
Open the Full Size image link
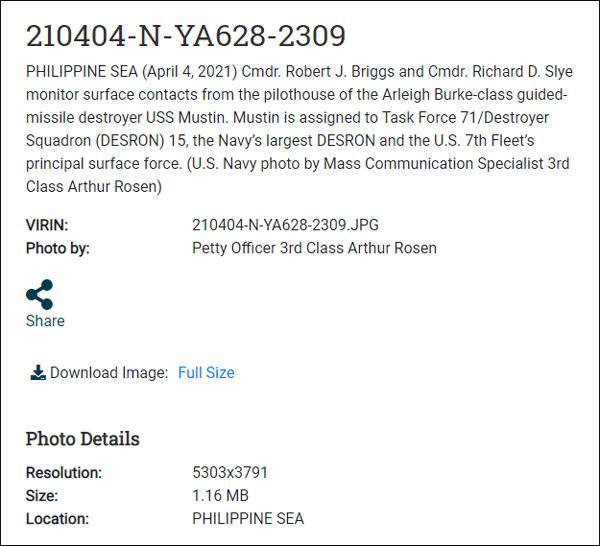[x=206, y=373]
